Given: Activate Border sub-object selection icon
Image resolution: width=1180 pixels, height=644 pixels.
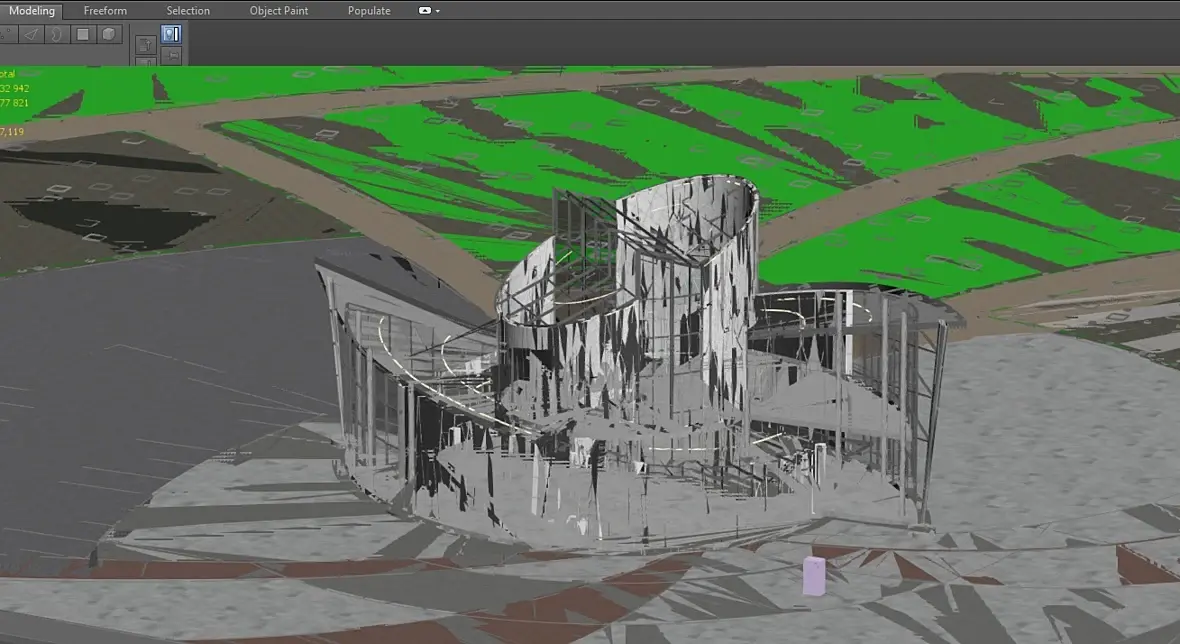Looking at the screenshot, I should coord(58,34).
